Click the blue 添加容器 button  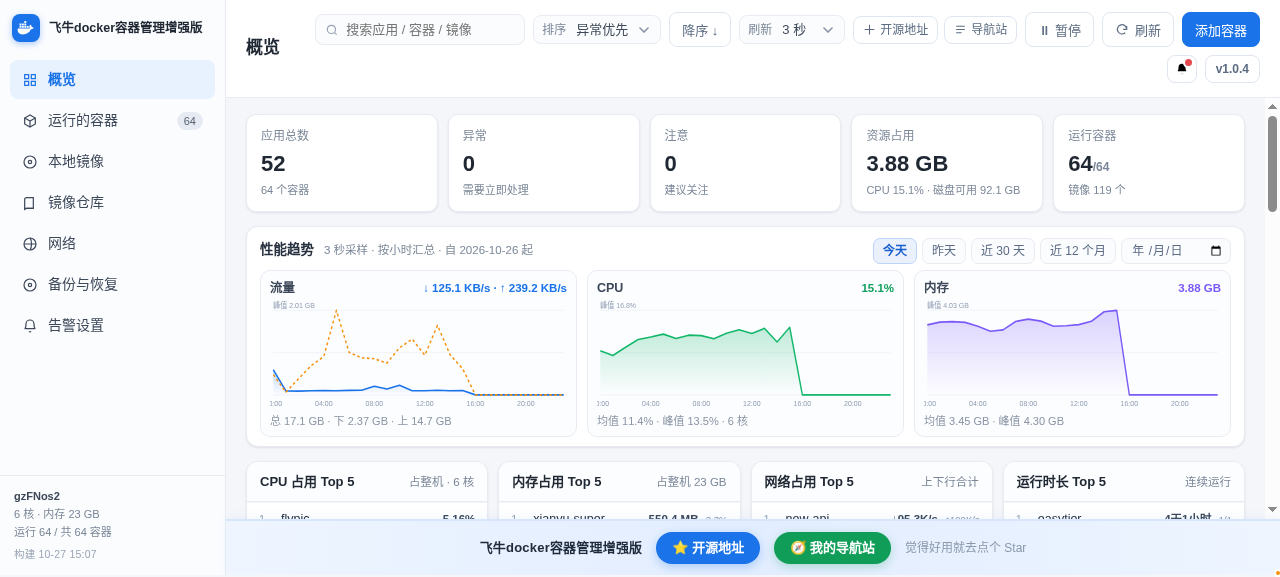pos(1221,30)
